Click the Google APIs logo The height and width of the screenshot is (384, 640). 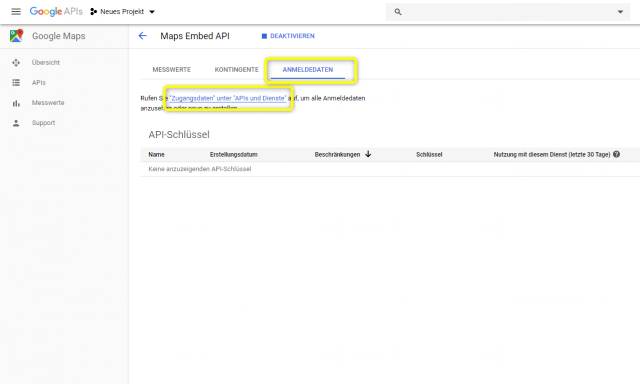pyautogui.click(x=56, y=11)
